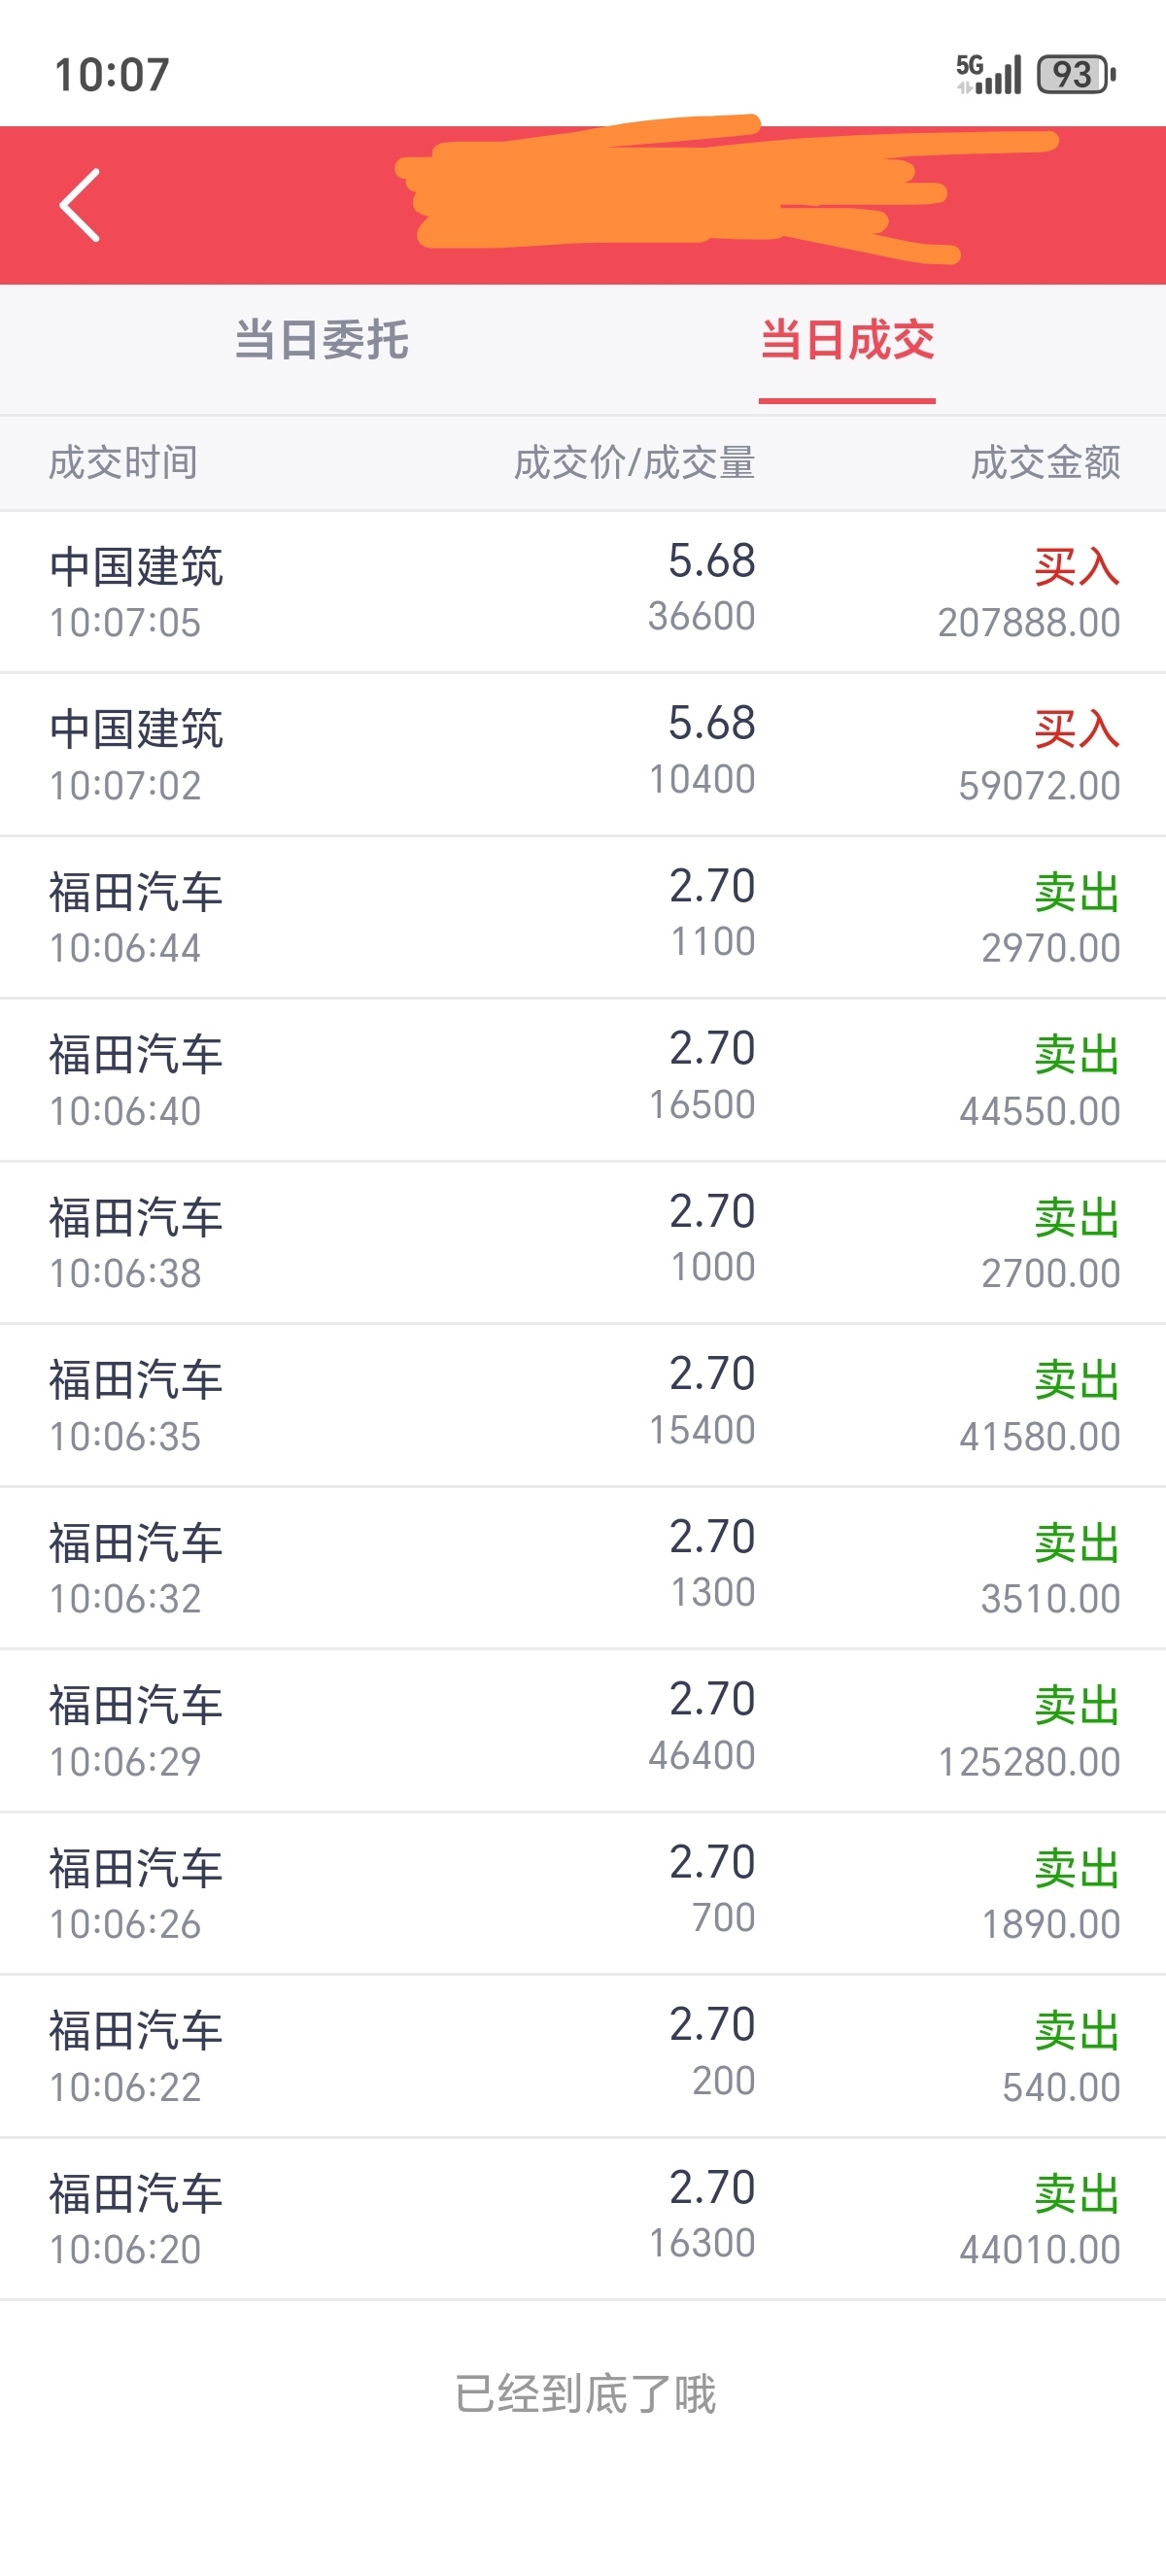Image resolution: width=1166 pixels, height=2576 pixels.
Task: Open 福田汽车 trade at 10:06:40
Action: pyautogui.click(x=583, y=1080)
